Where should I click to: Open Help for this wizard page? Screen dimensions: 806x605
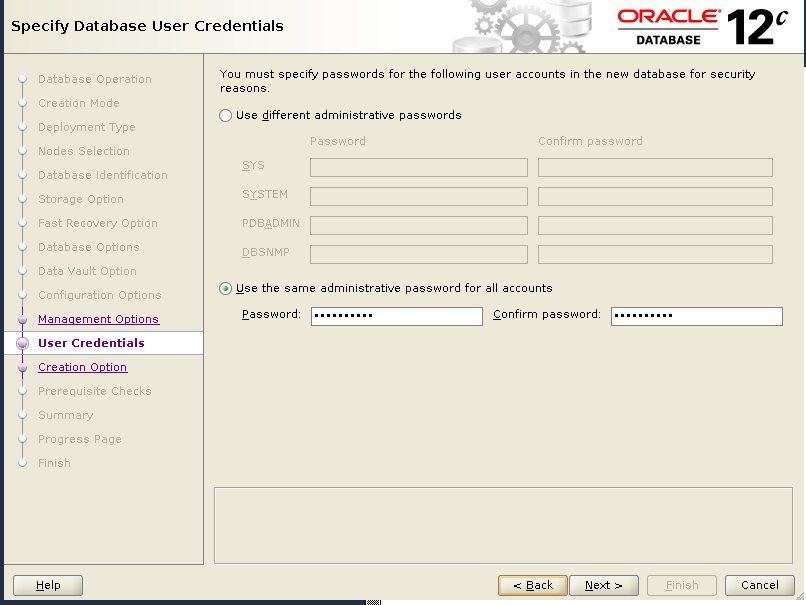(47, 585)
